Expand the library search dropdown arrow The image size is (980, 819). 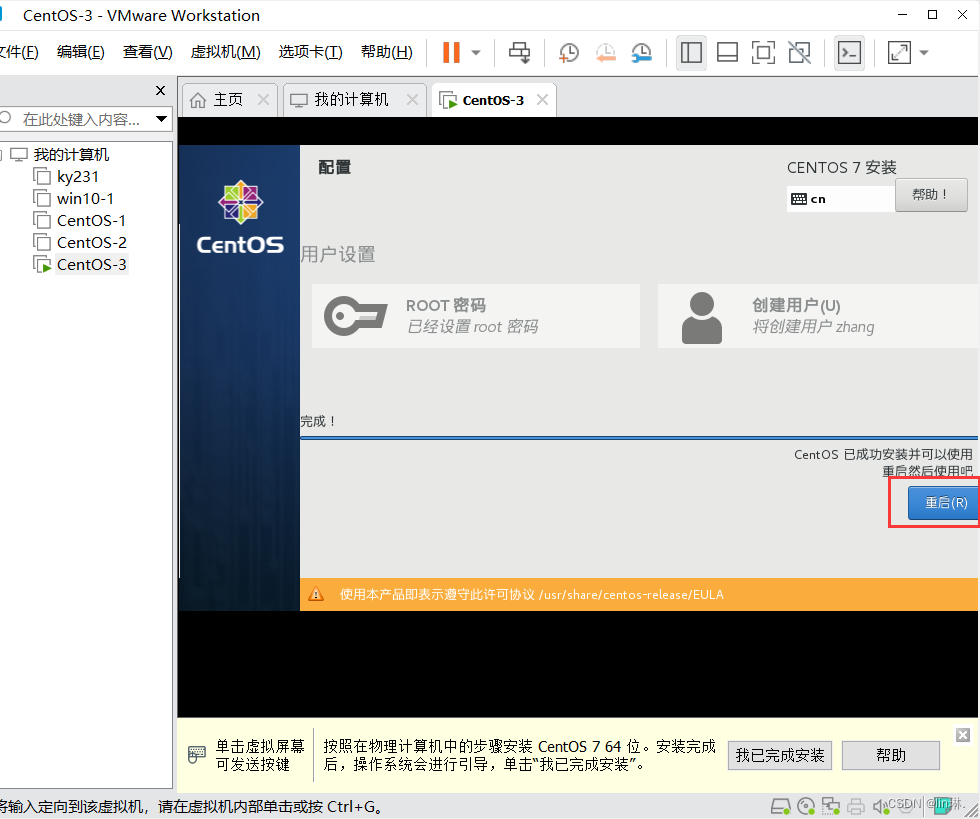161,119
